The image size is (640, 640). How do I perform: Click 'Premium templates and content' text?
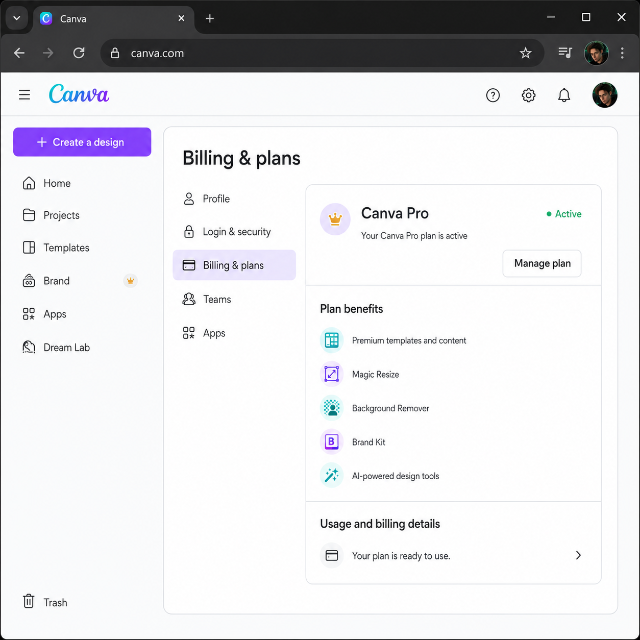coord(409,340)
